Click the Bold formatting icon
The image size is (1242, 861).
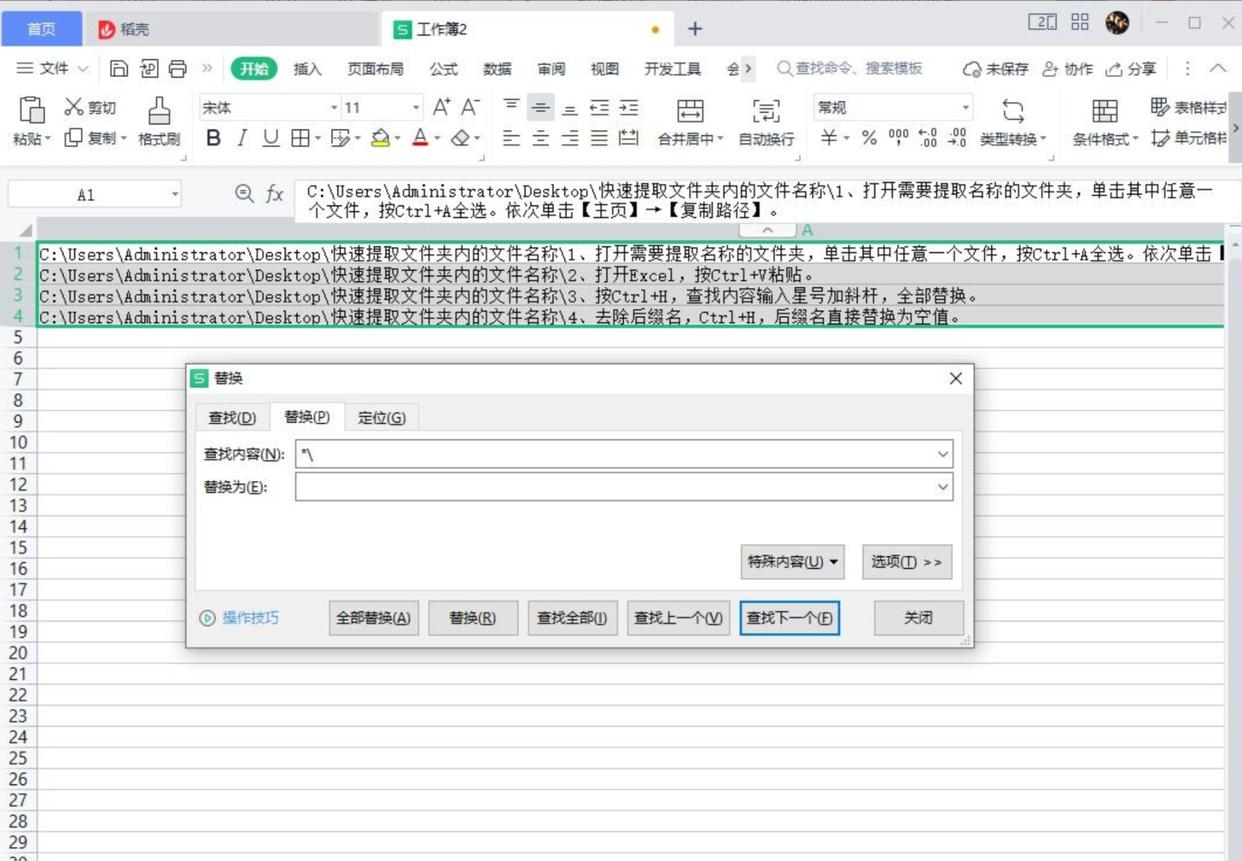213,139
